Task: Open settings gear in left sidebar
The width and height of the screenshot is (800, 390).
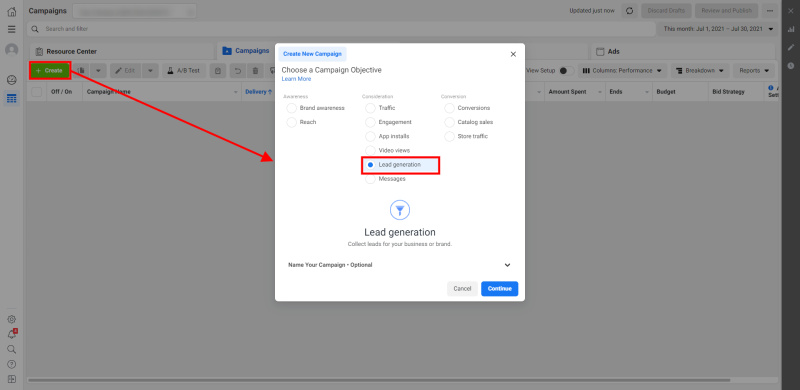Action: pyautogui.click(x=11, y=320)
